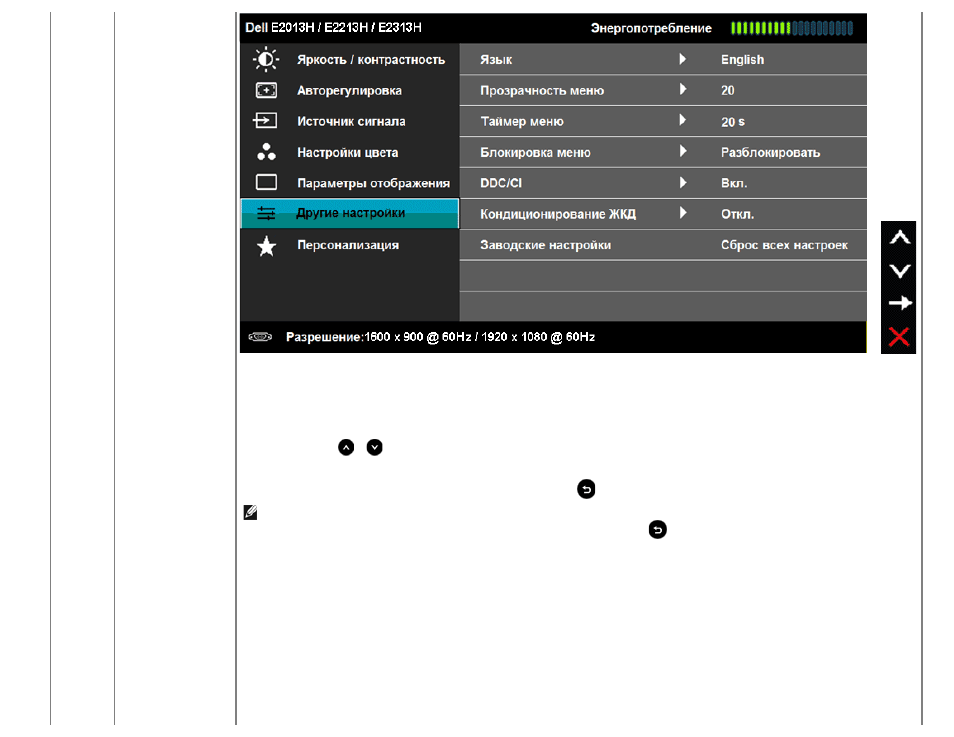Click the down arrow navigation button
The height and width of the screenshot is (737, 954).
tap(899, 271)
